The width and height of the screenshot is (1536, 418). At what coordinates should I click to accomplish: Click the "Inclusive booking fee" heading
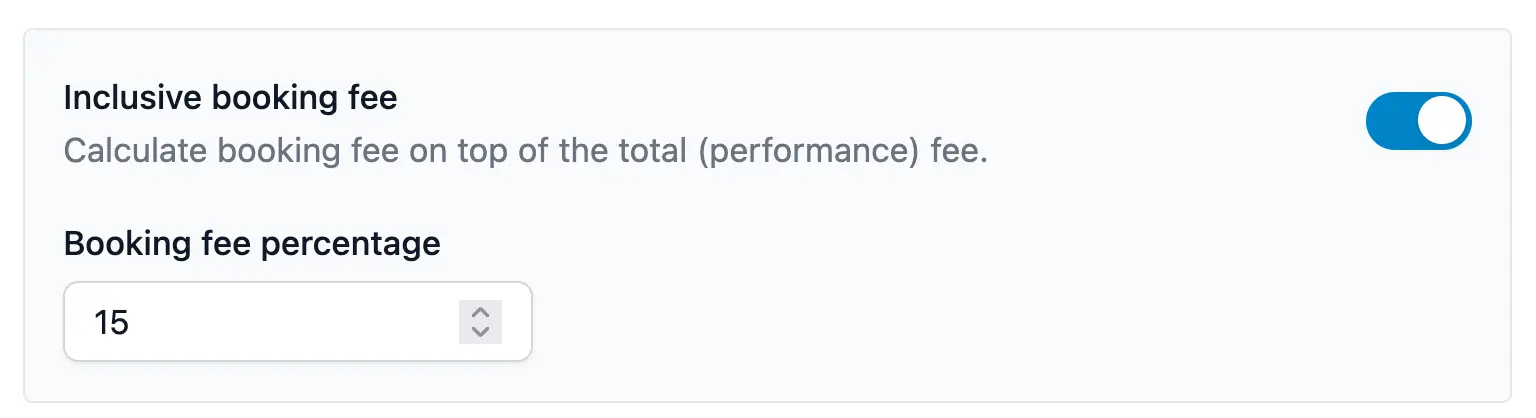tap(230, 98)
